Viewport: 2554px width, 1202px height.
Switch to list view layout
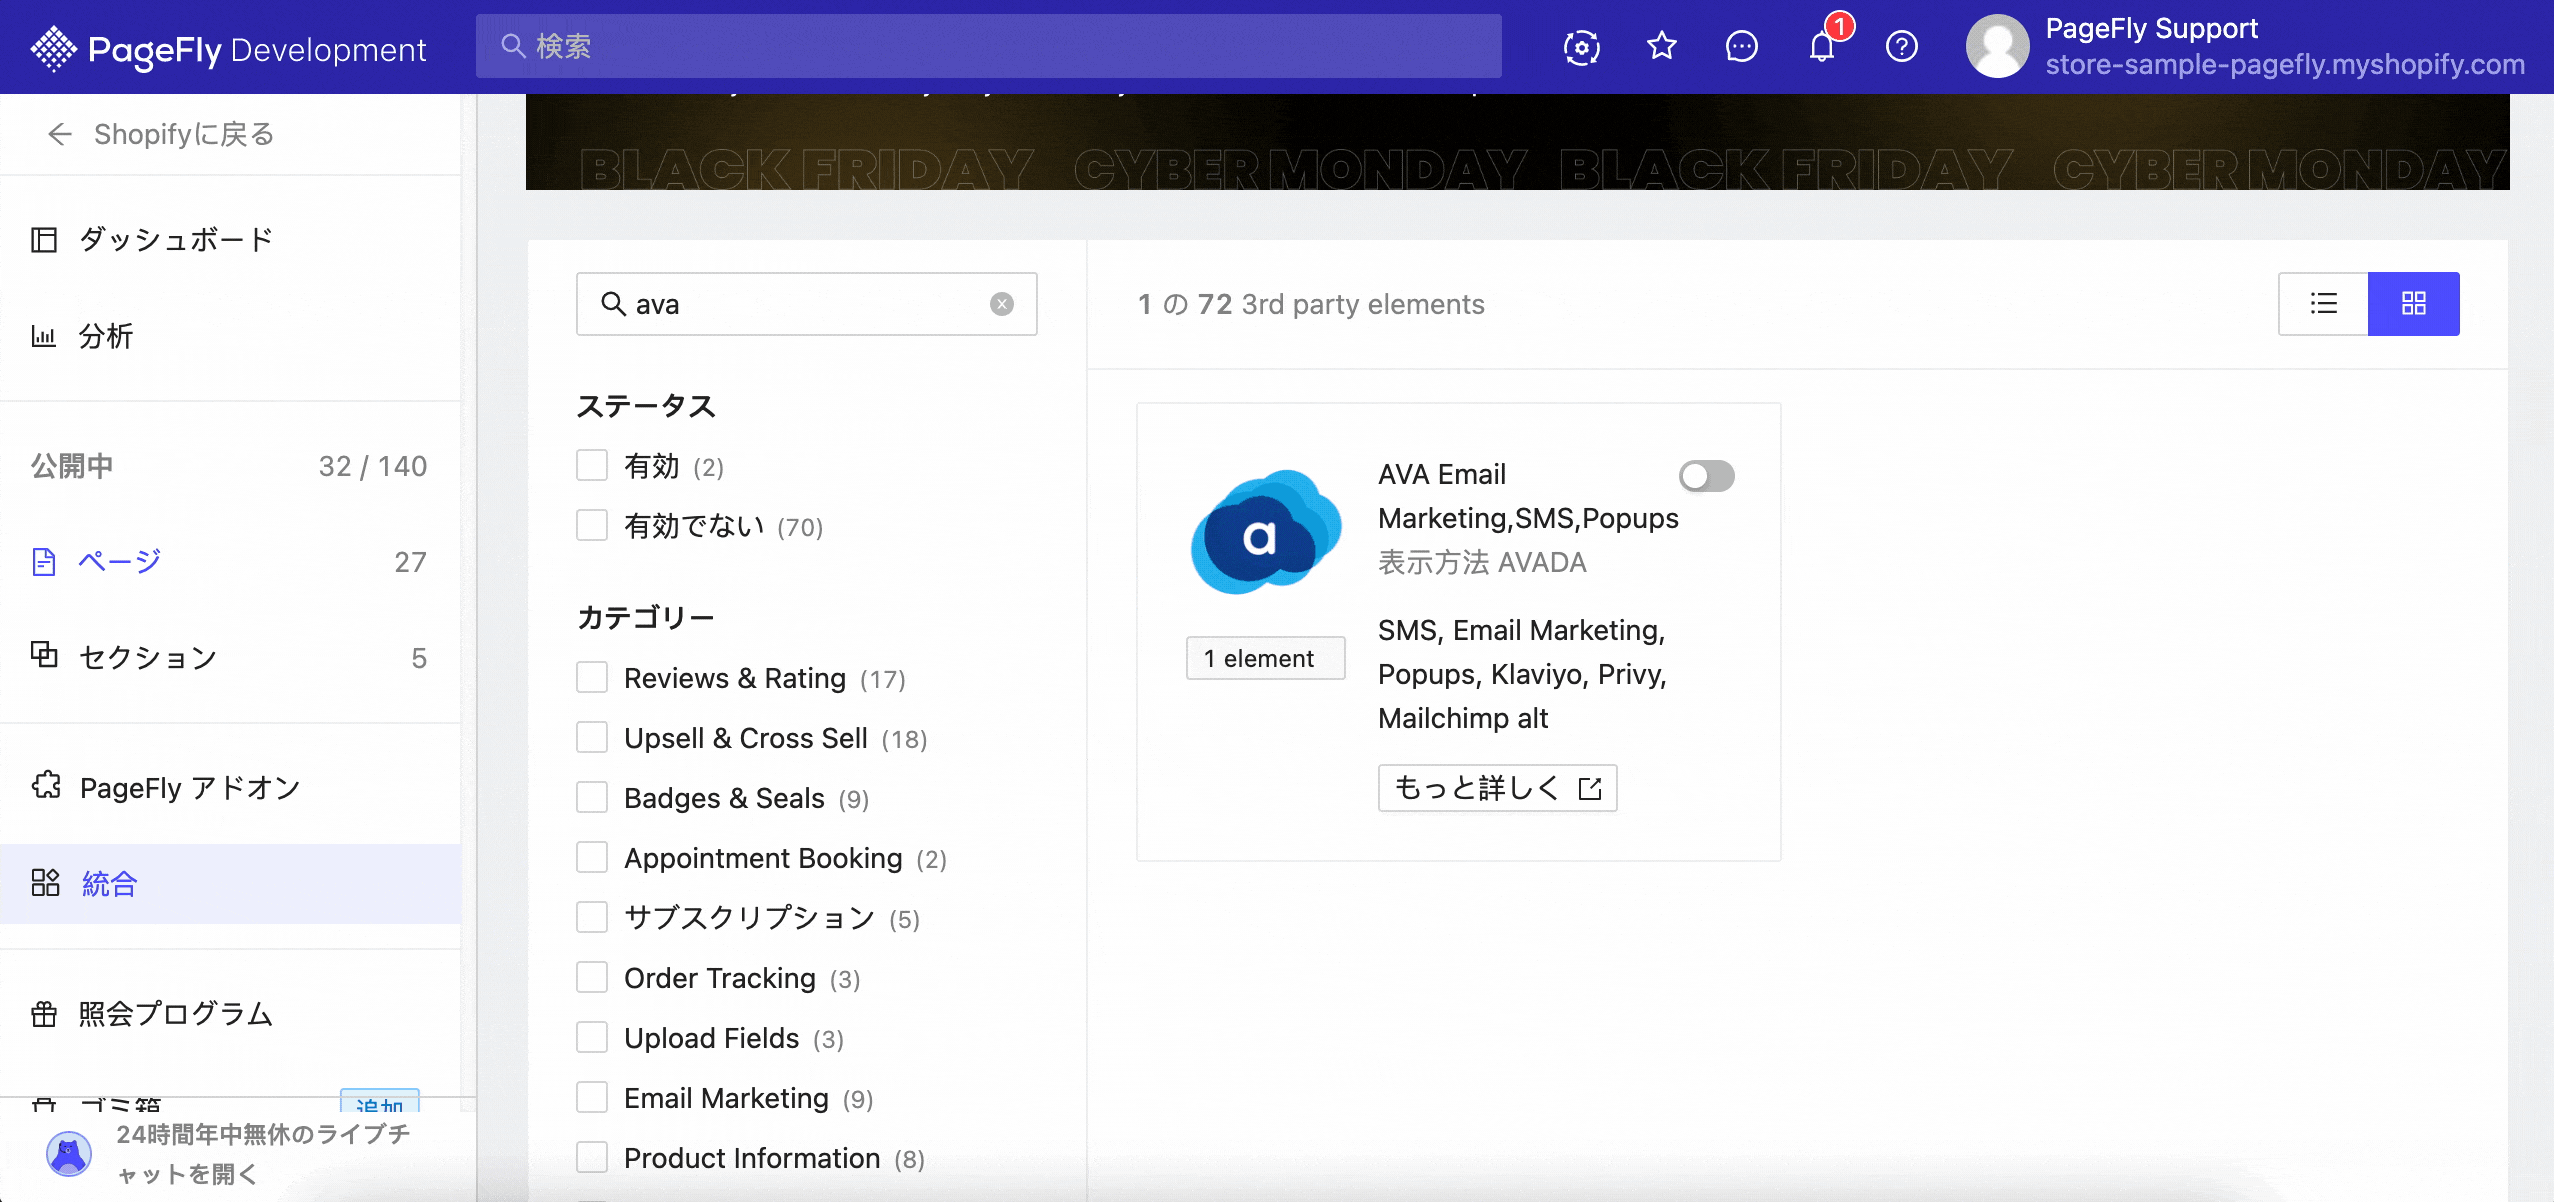coord(2324,304)
